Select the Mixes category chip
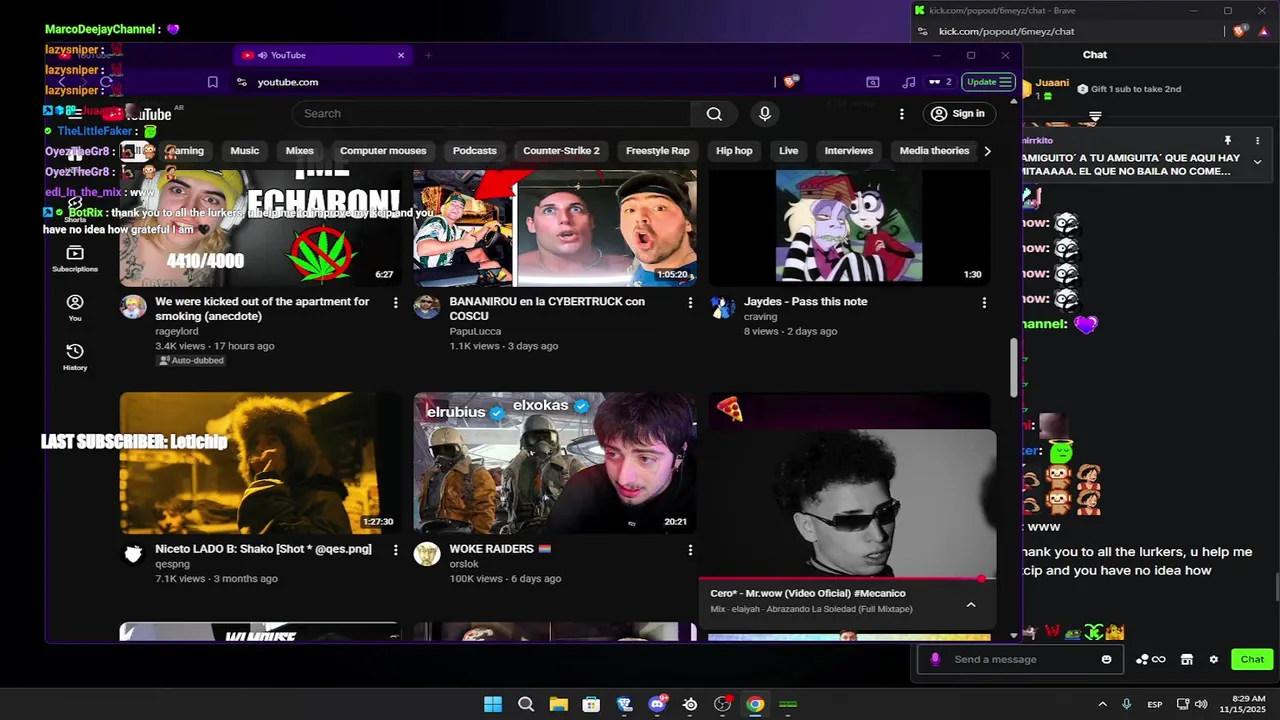Screen dimensions: 1280x720 (x=300, y=151)
